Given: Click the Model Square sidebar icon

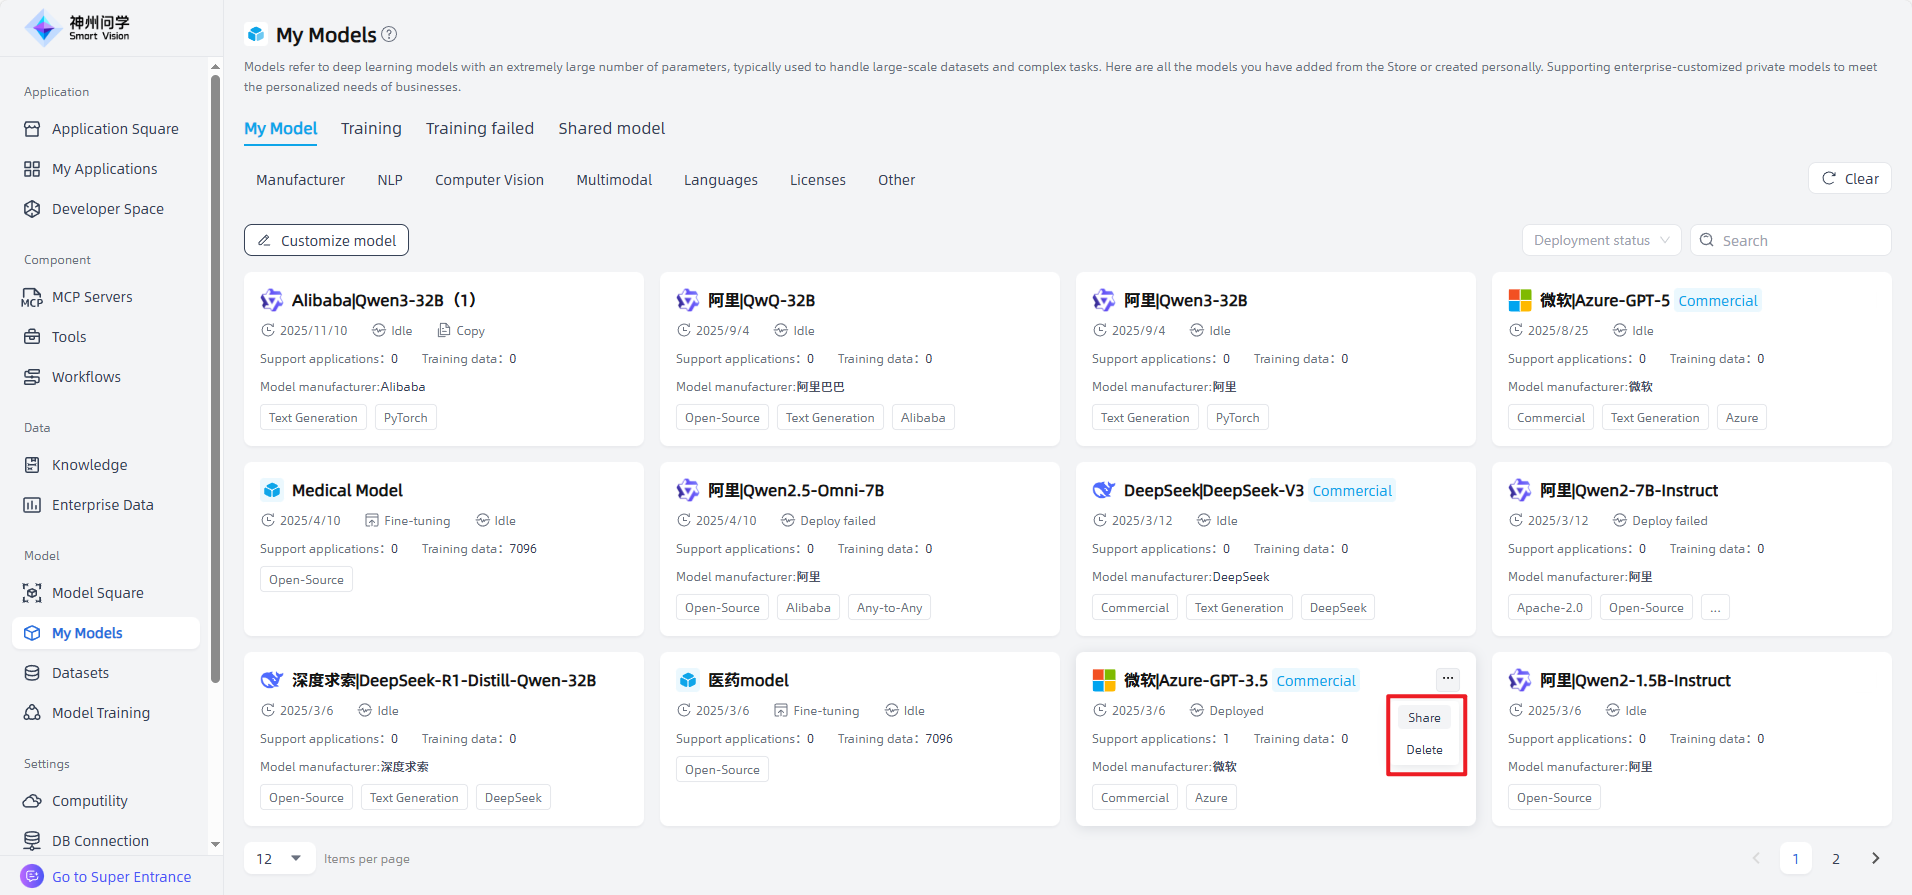Looking at the screenshot, I should (32, 593).
